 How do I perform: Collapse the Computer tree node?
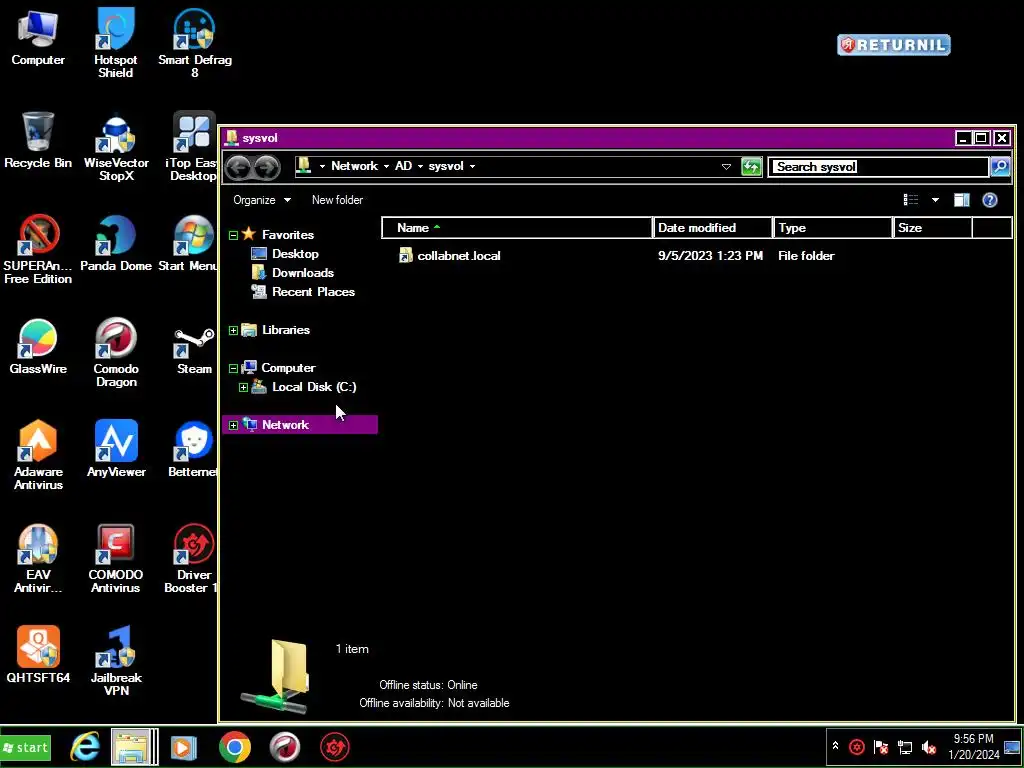tap(233, 368)
